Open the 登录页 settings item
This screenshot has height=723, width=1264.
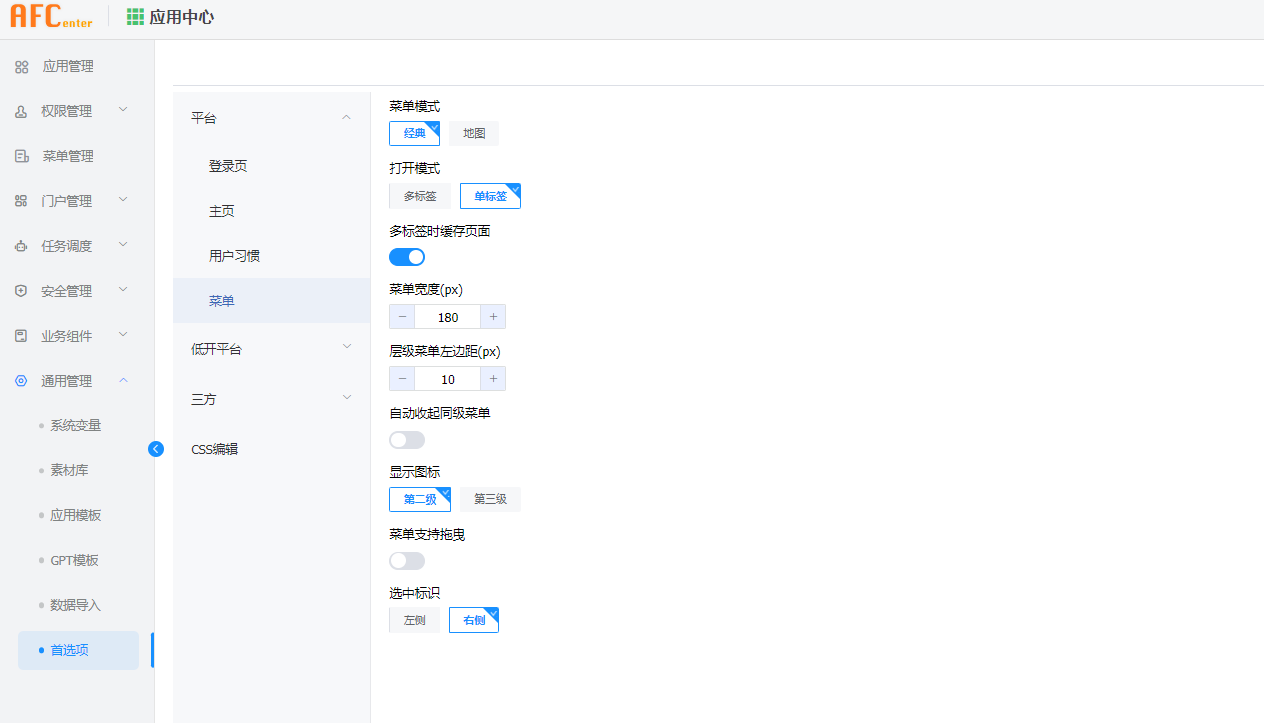[228, 166]
